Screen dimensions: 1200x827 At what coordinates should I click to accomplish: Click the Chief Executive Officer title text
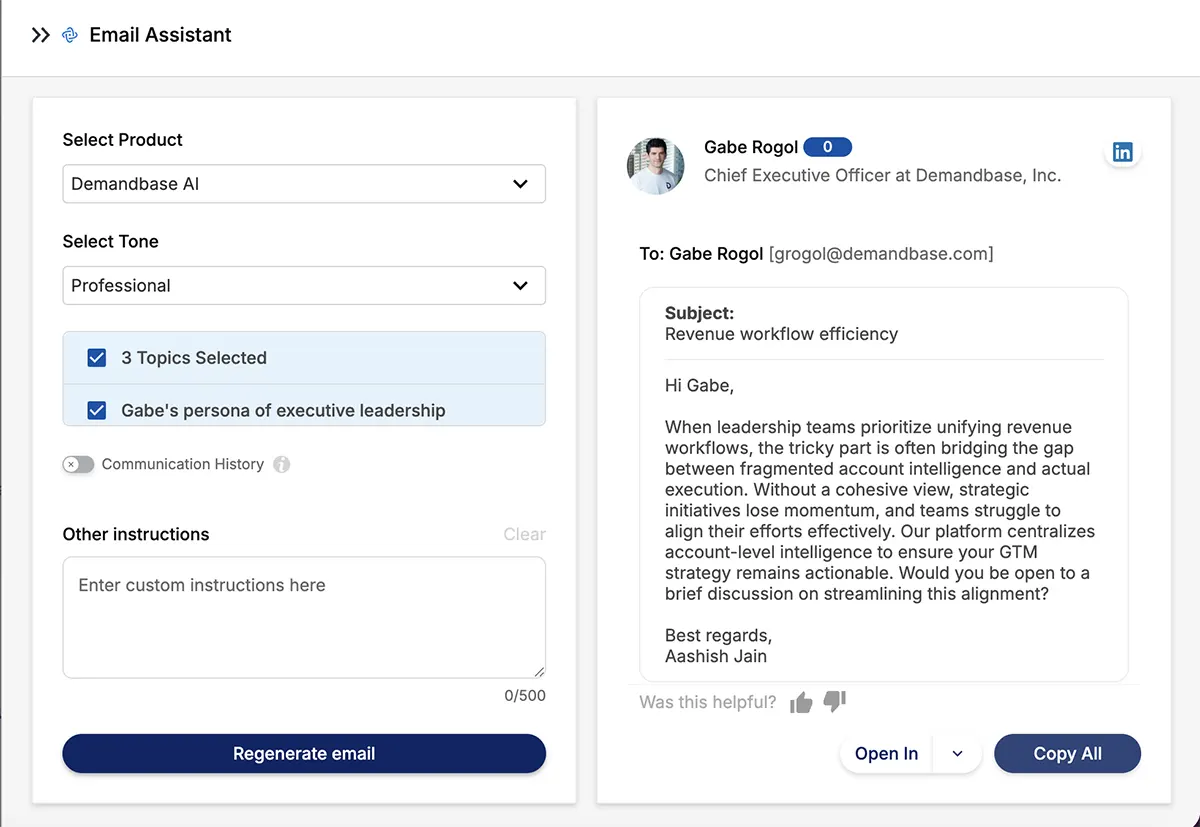[x=882, y=175]
